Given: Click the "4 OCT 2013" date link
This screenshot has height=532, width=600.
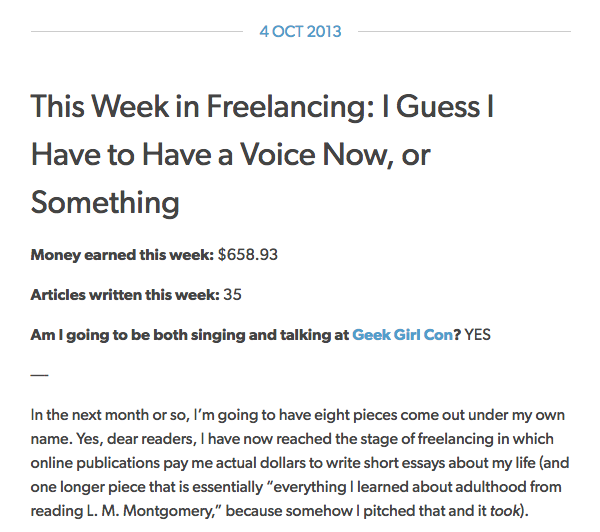Looking at the screenshot, I should click(300, 31).
